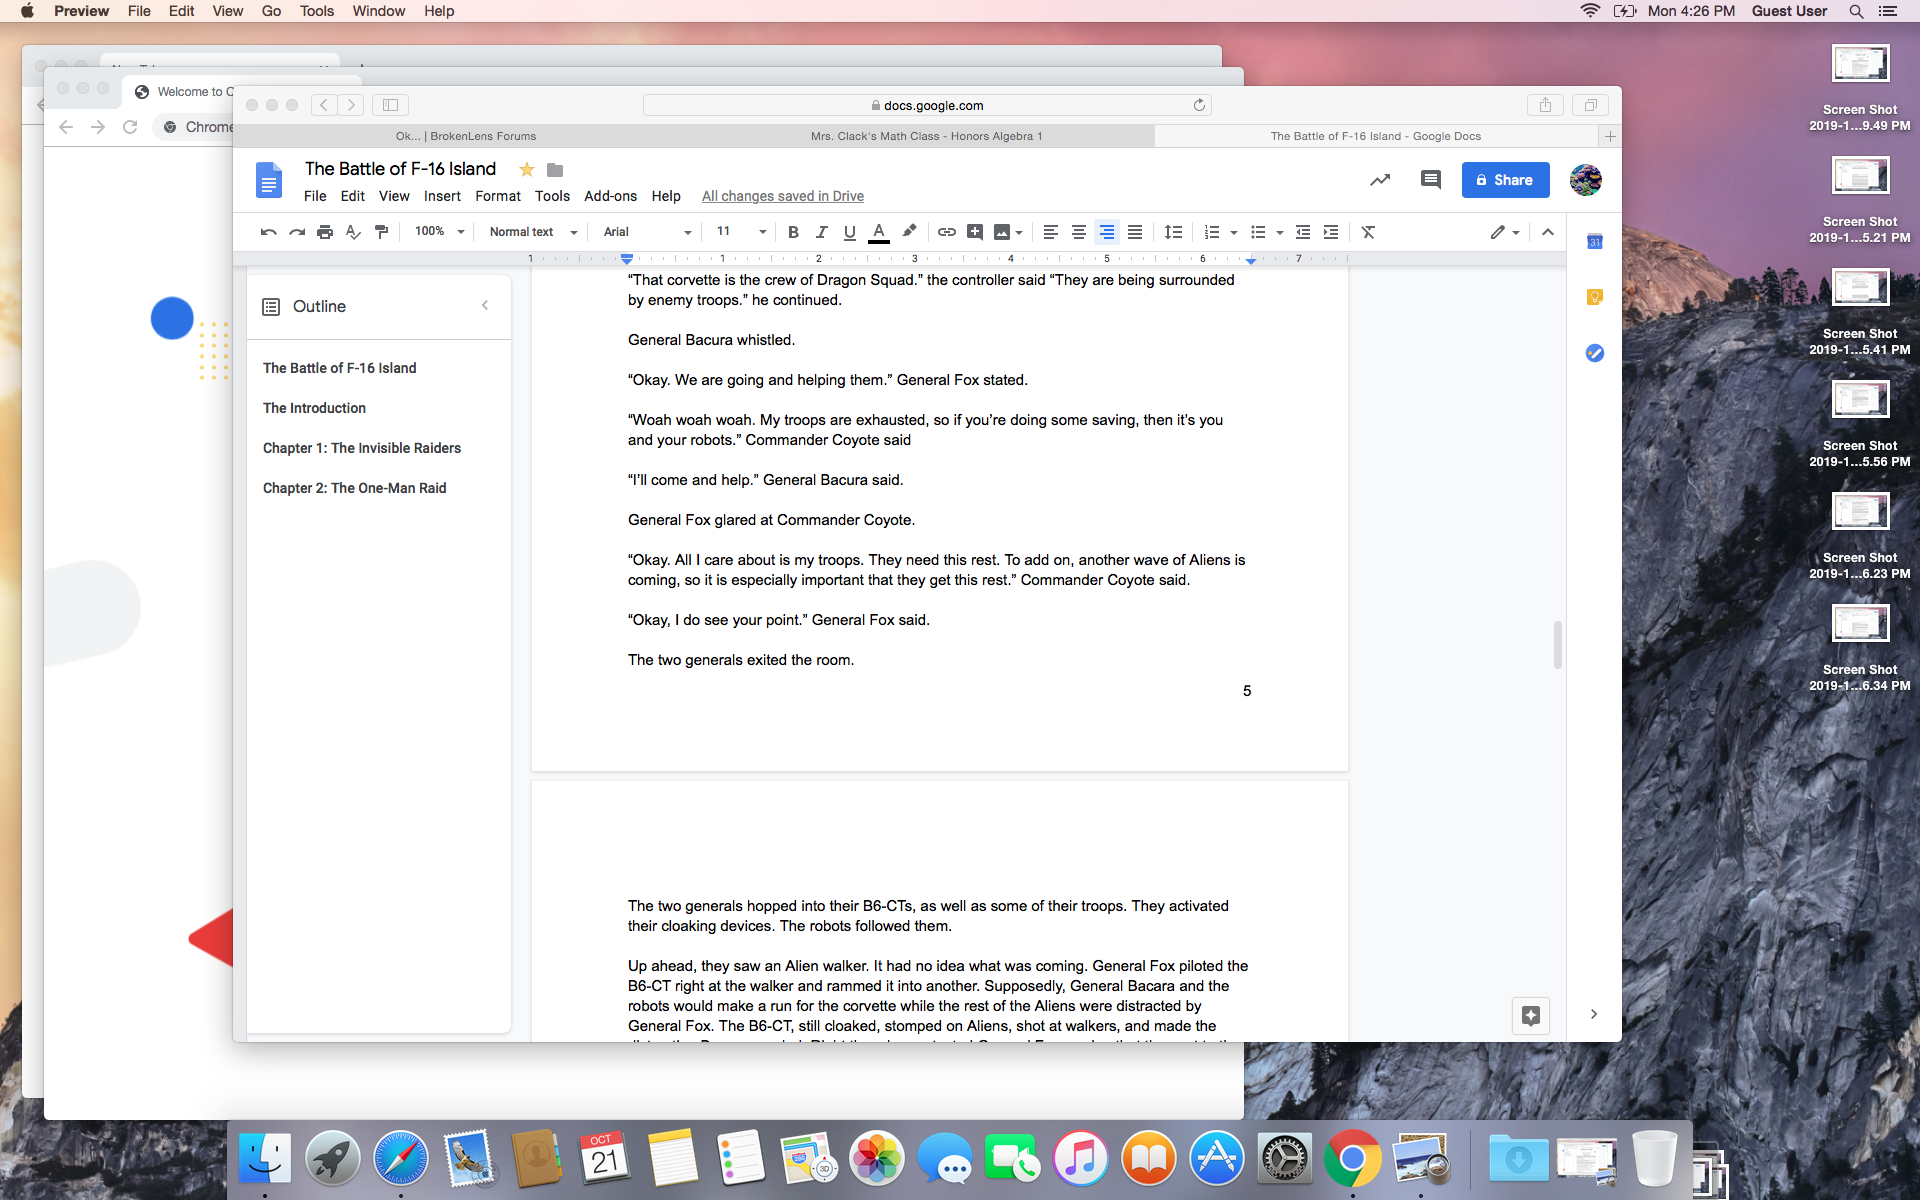Open Google Calendar side panel icon
Screen dimensions: 1920x1200
click(1594, 241)
